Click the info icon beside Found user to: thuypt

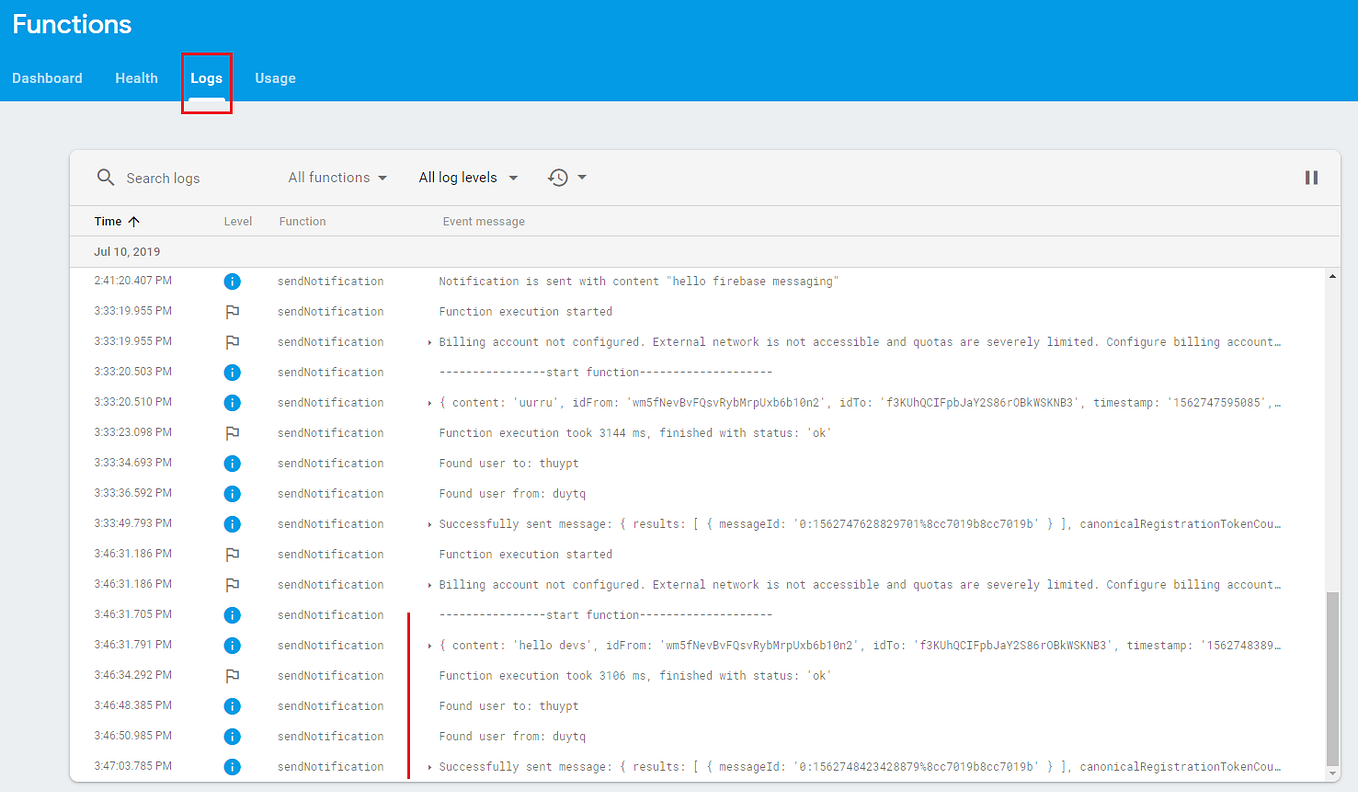point(232,463)
